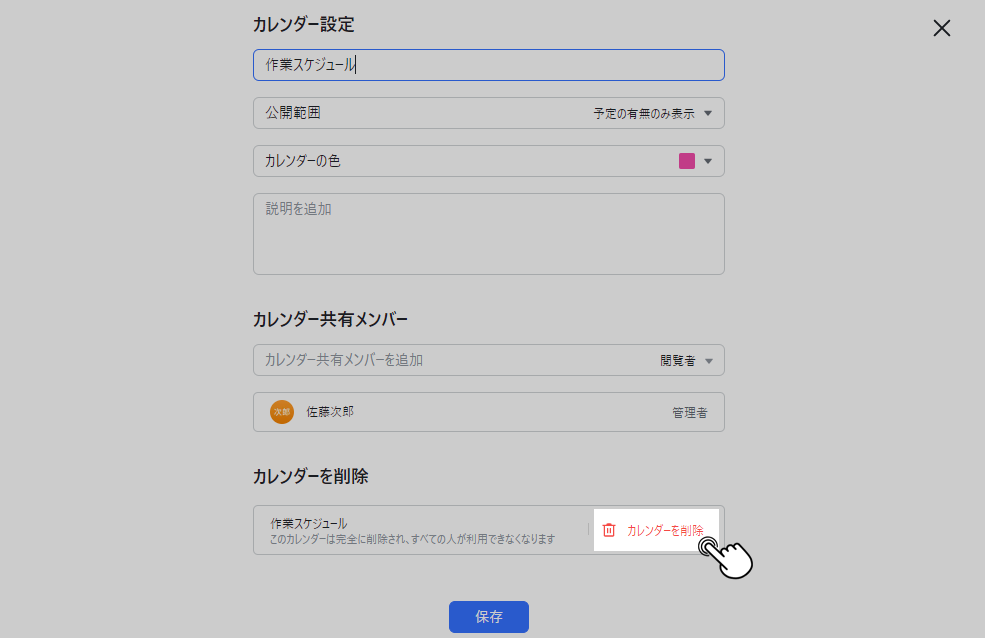Expand the calendar color dropdown arrow

708,161
